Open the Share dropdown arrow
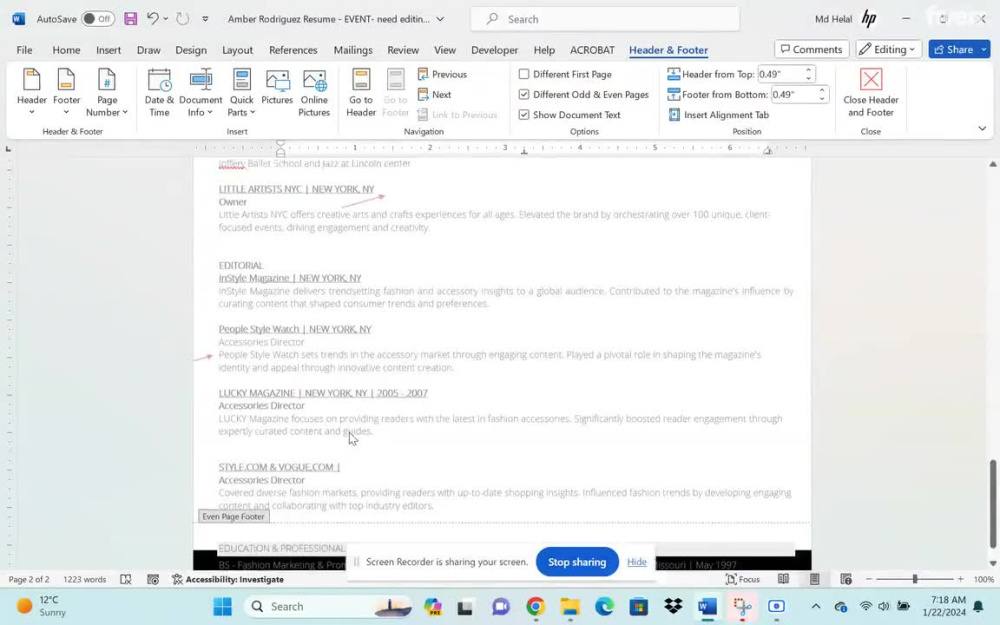1000x625 pixels. pos(984,49)
